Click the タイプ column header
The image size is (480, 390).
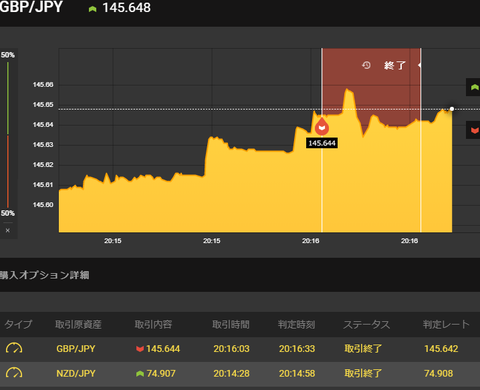(18, 324)
